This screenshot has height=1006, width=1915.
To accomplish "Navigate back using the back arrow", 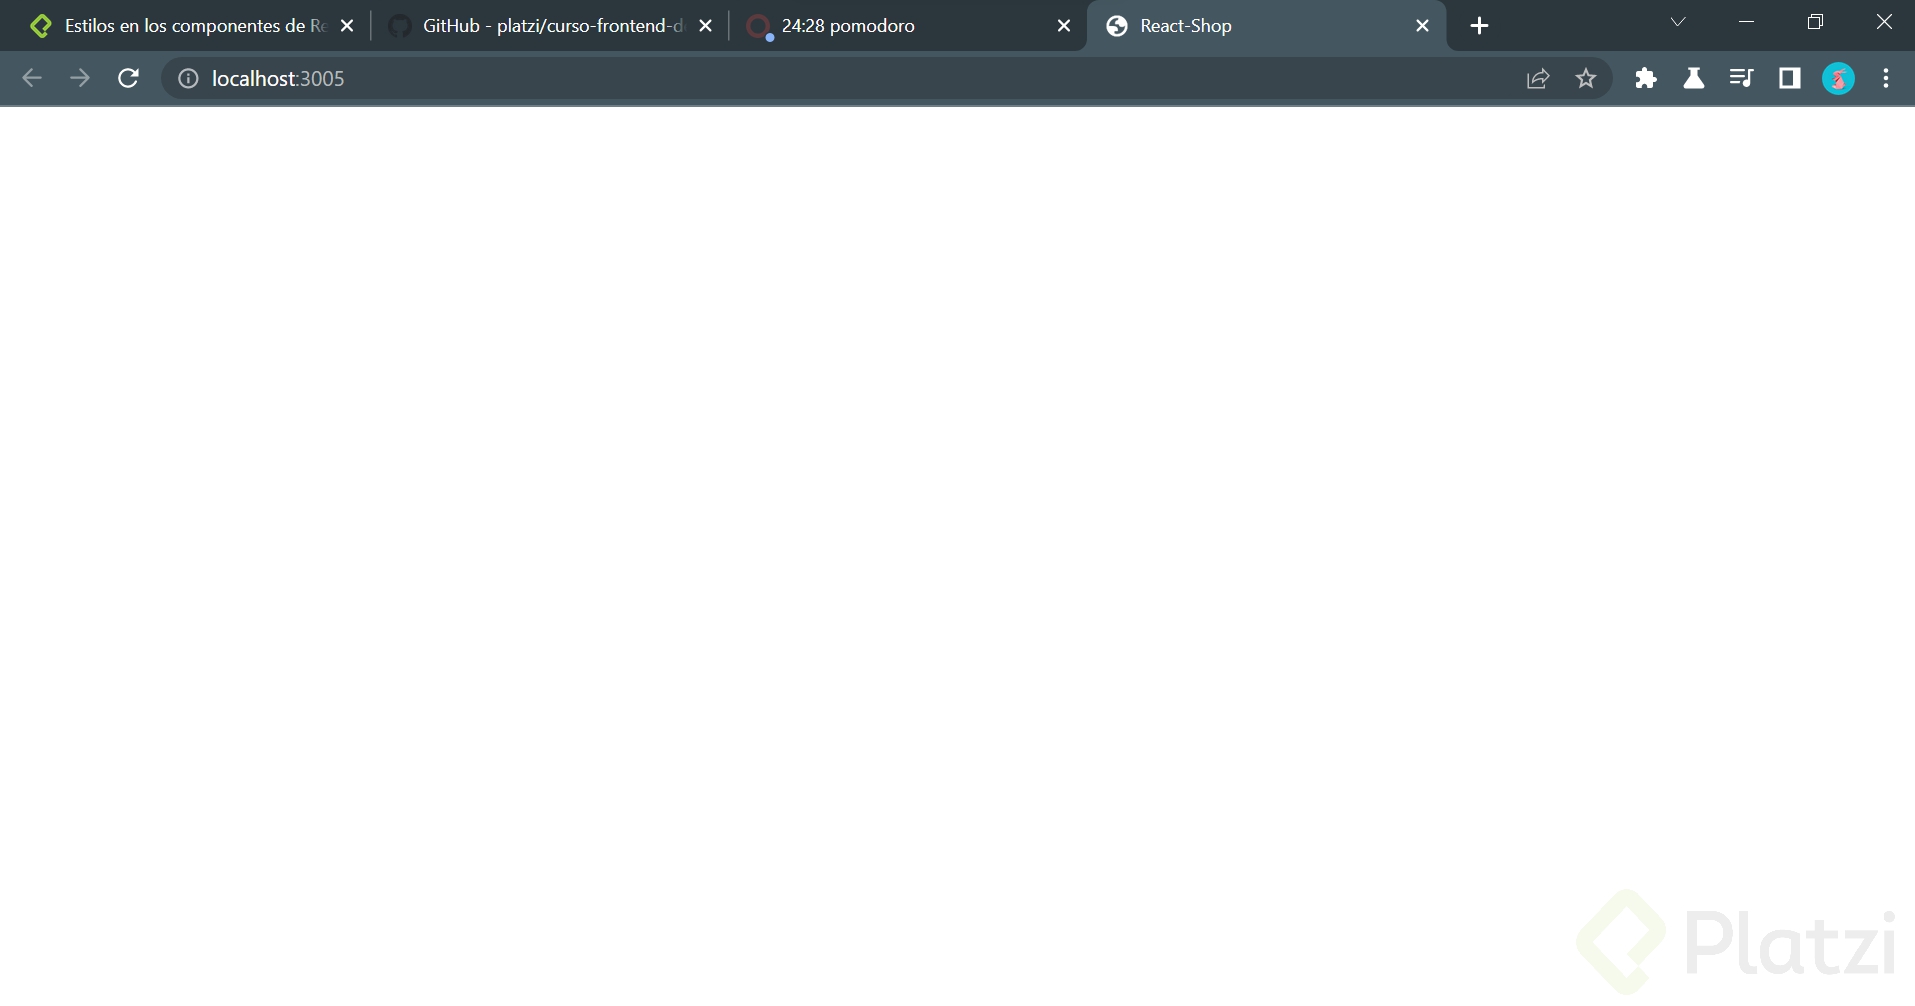I will point(32,78).
